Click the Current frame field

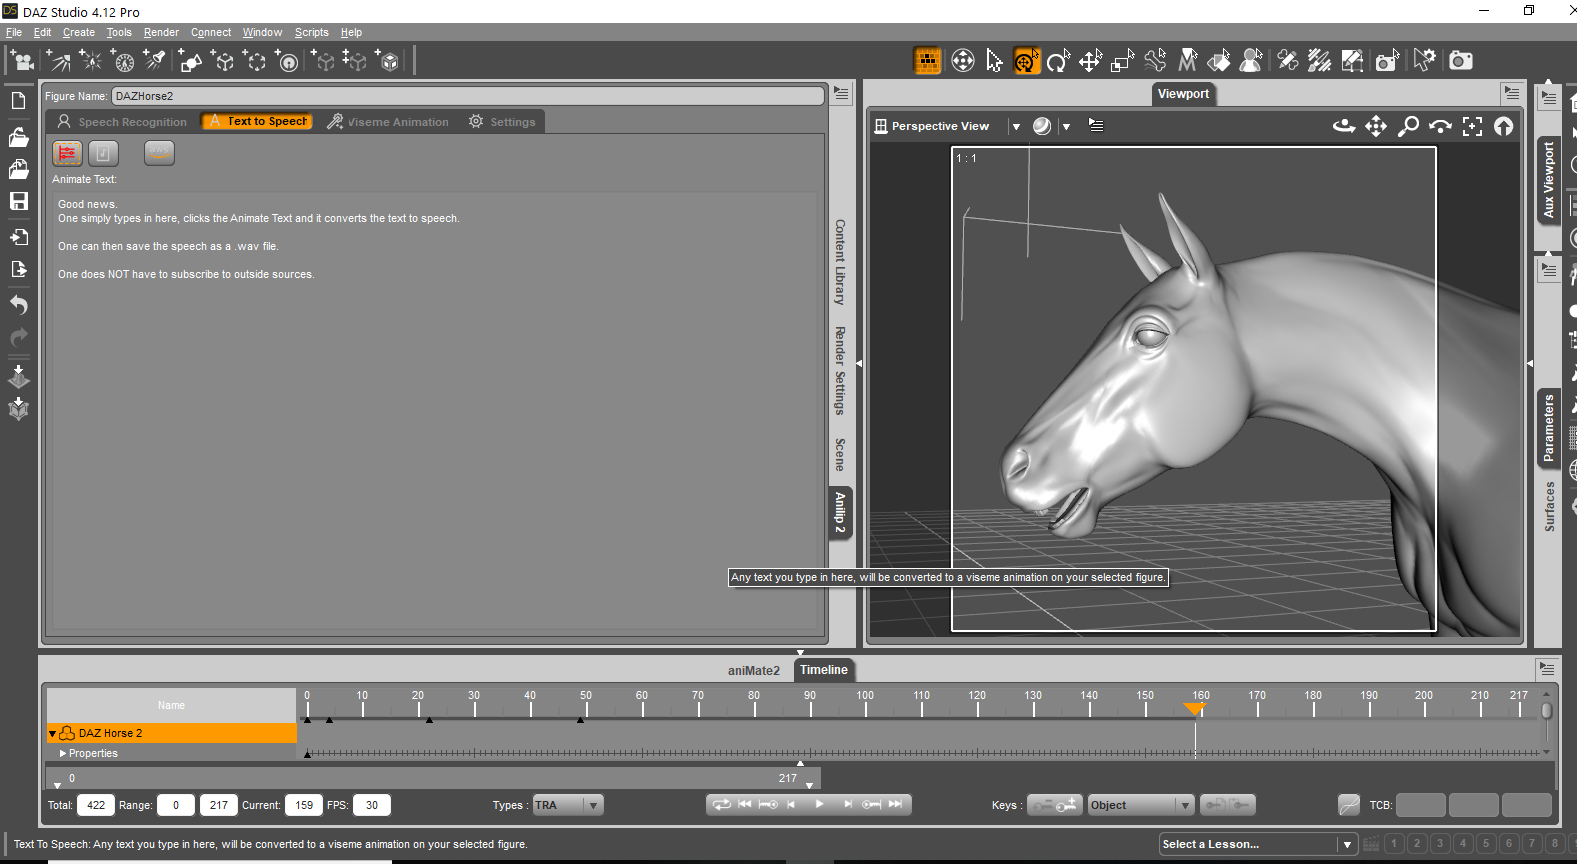pos(304,805)
